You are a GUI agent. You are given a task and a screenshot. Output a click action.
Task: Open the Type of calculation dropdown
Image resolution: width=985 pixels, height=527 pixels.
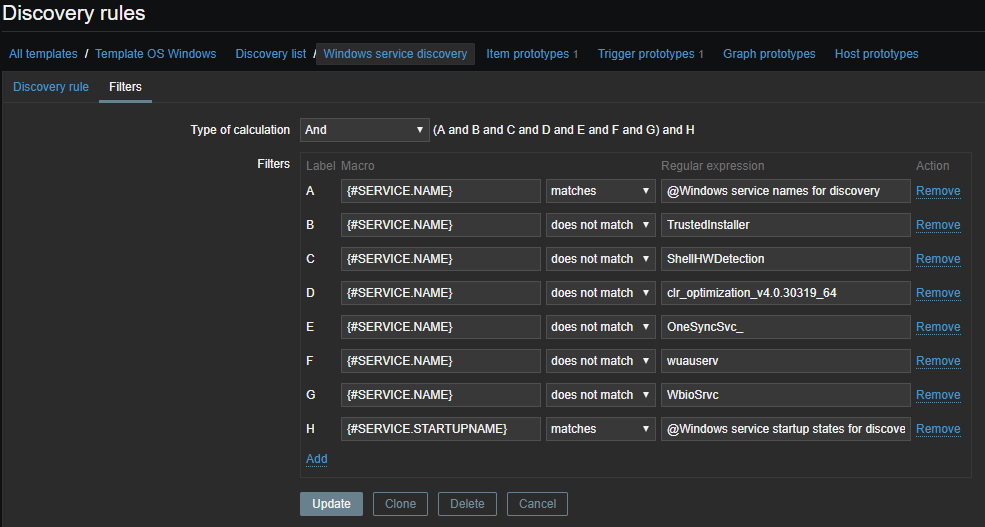coord(365,130)
